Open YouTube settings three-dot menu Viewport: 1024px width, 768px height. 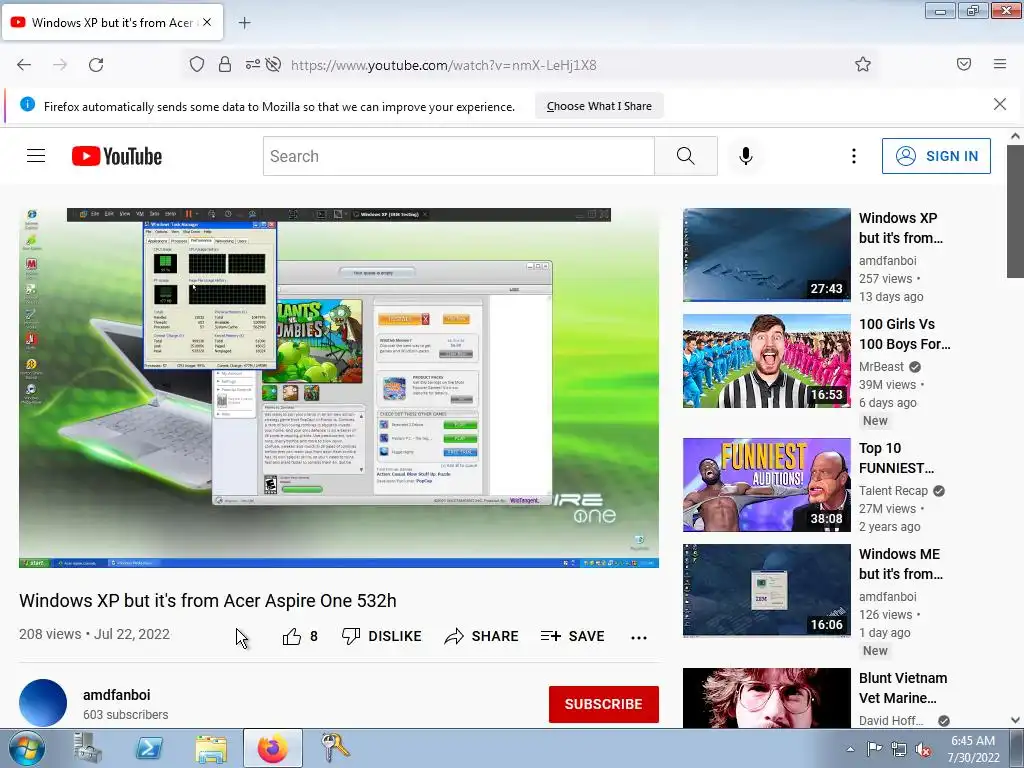click(854, 156)
